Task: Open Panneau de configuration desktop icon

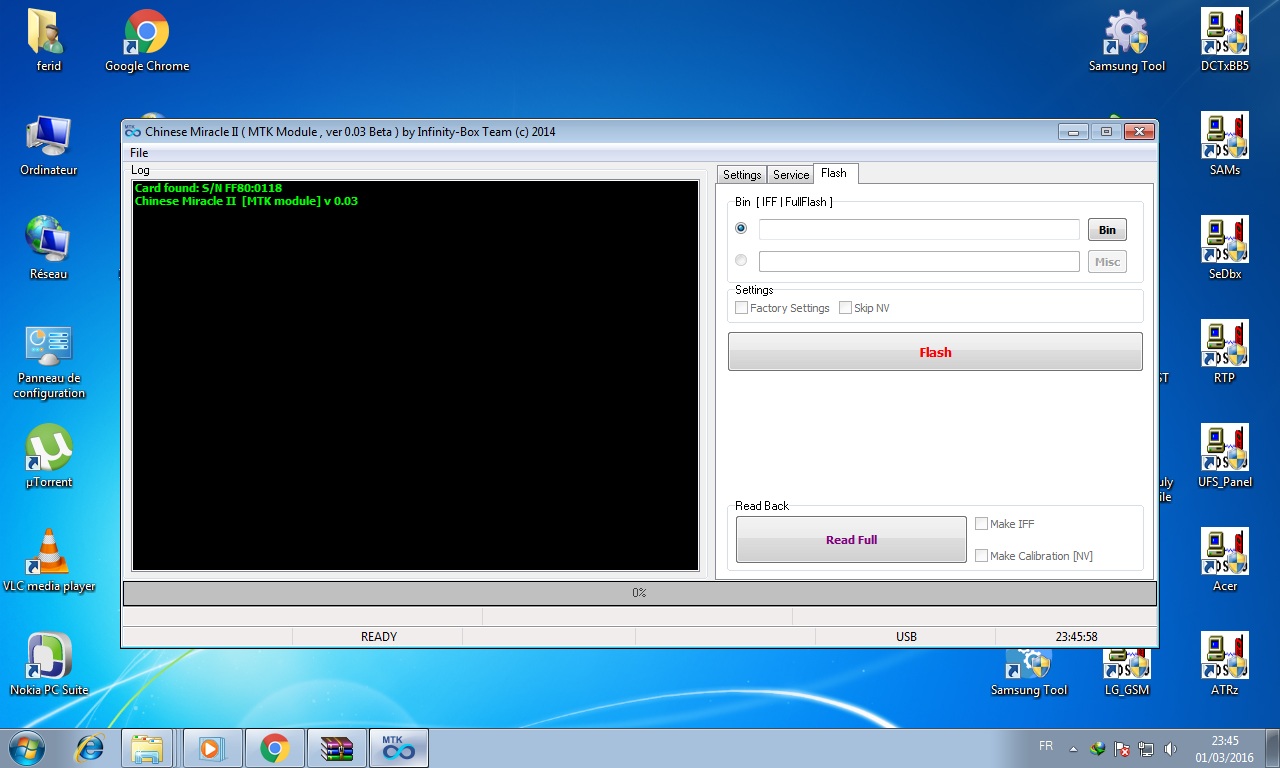Action: pos(49,360)
